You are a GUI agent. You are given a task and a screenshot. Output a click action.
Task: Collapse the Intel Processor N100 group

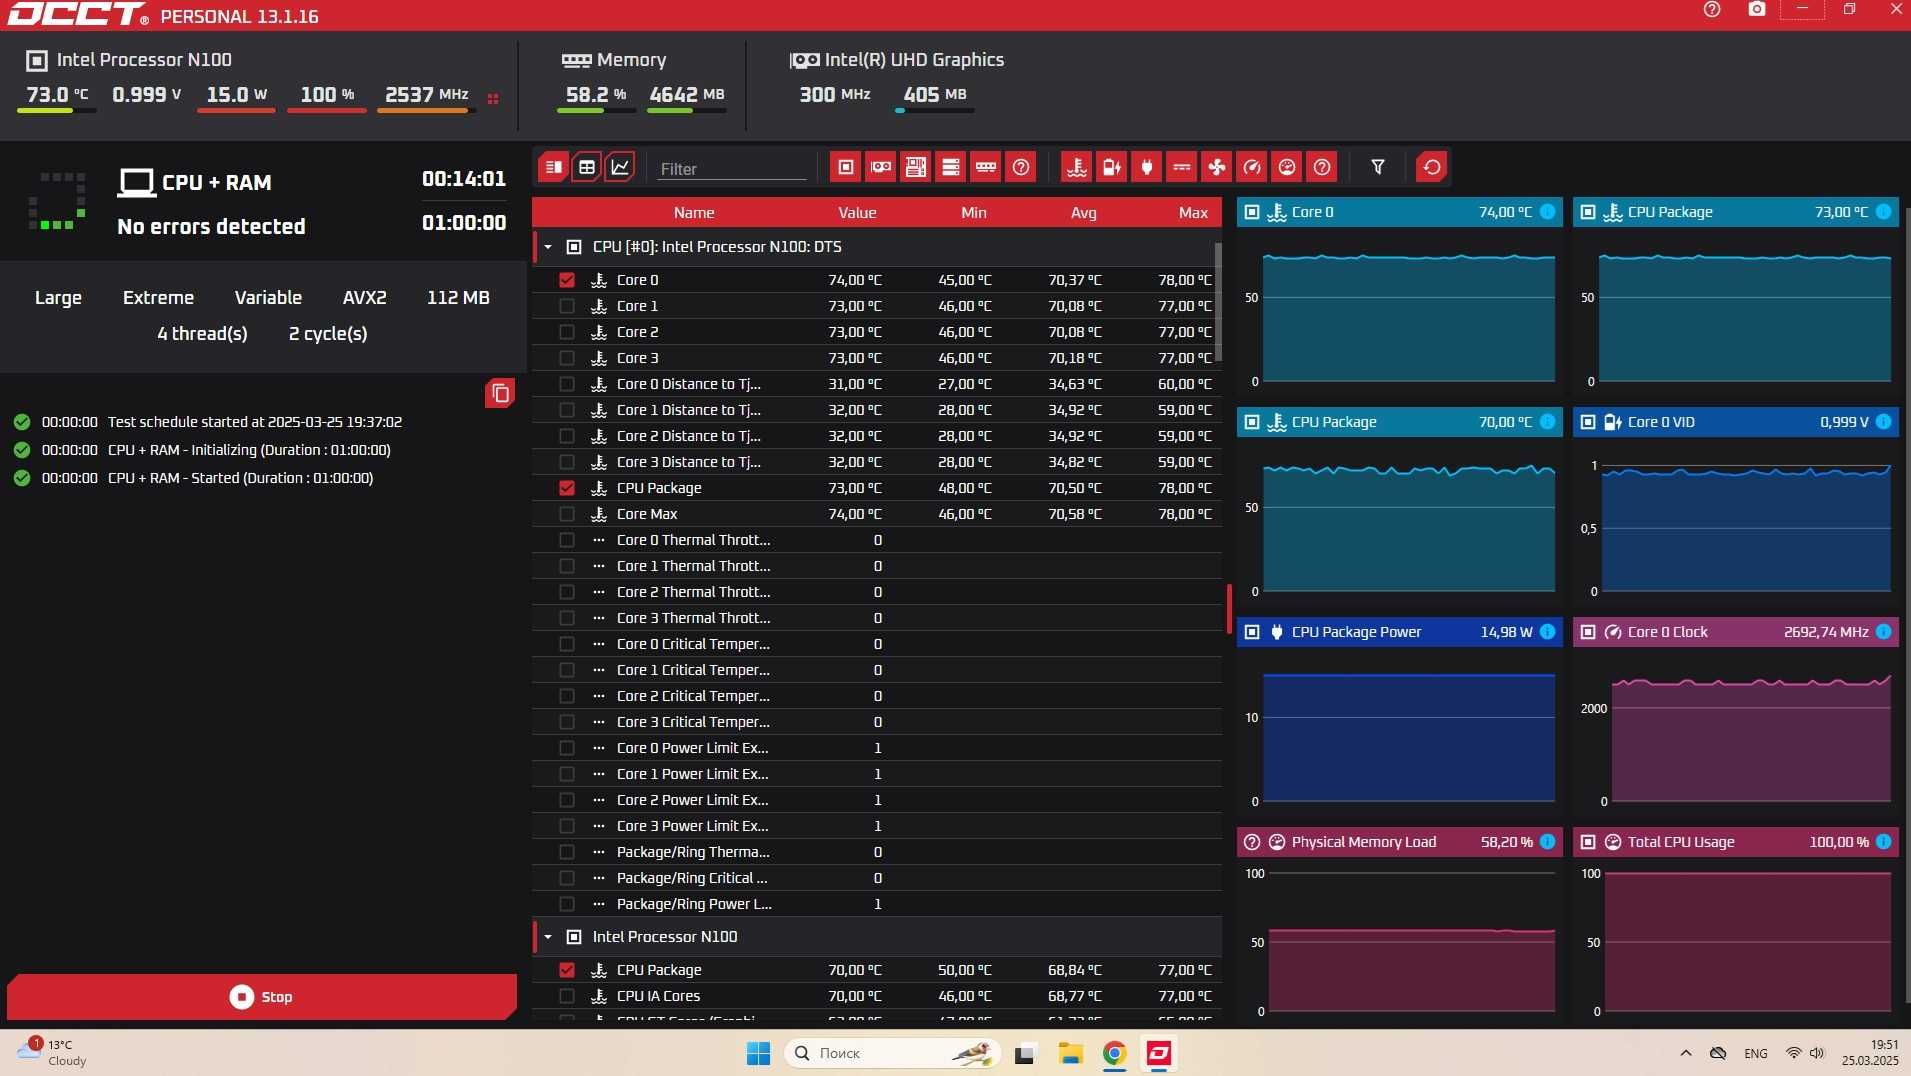548,937
